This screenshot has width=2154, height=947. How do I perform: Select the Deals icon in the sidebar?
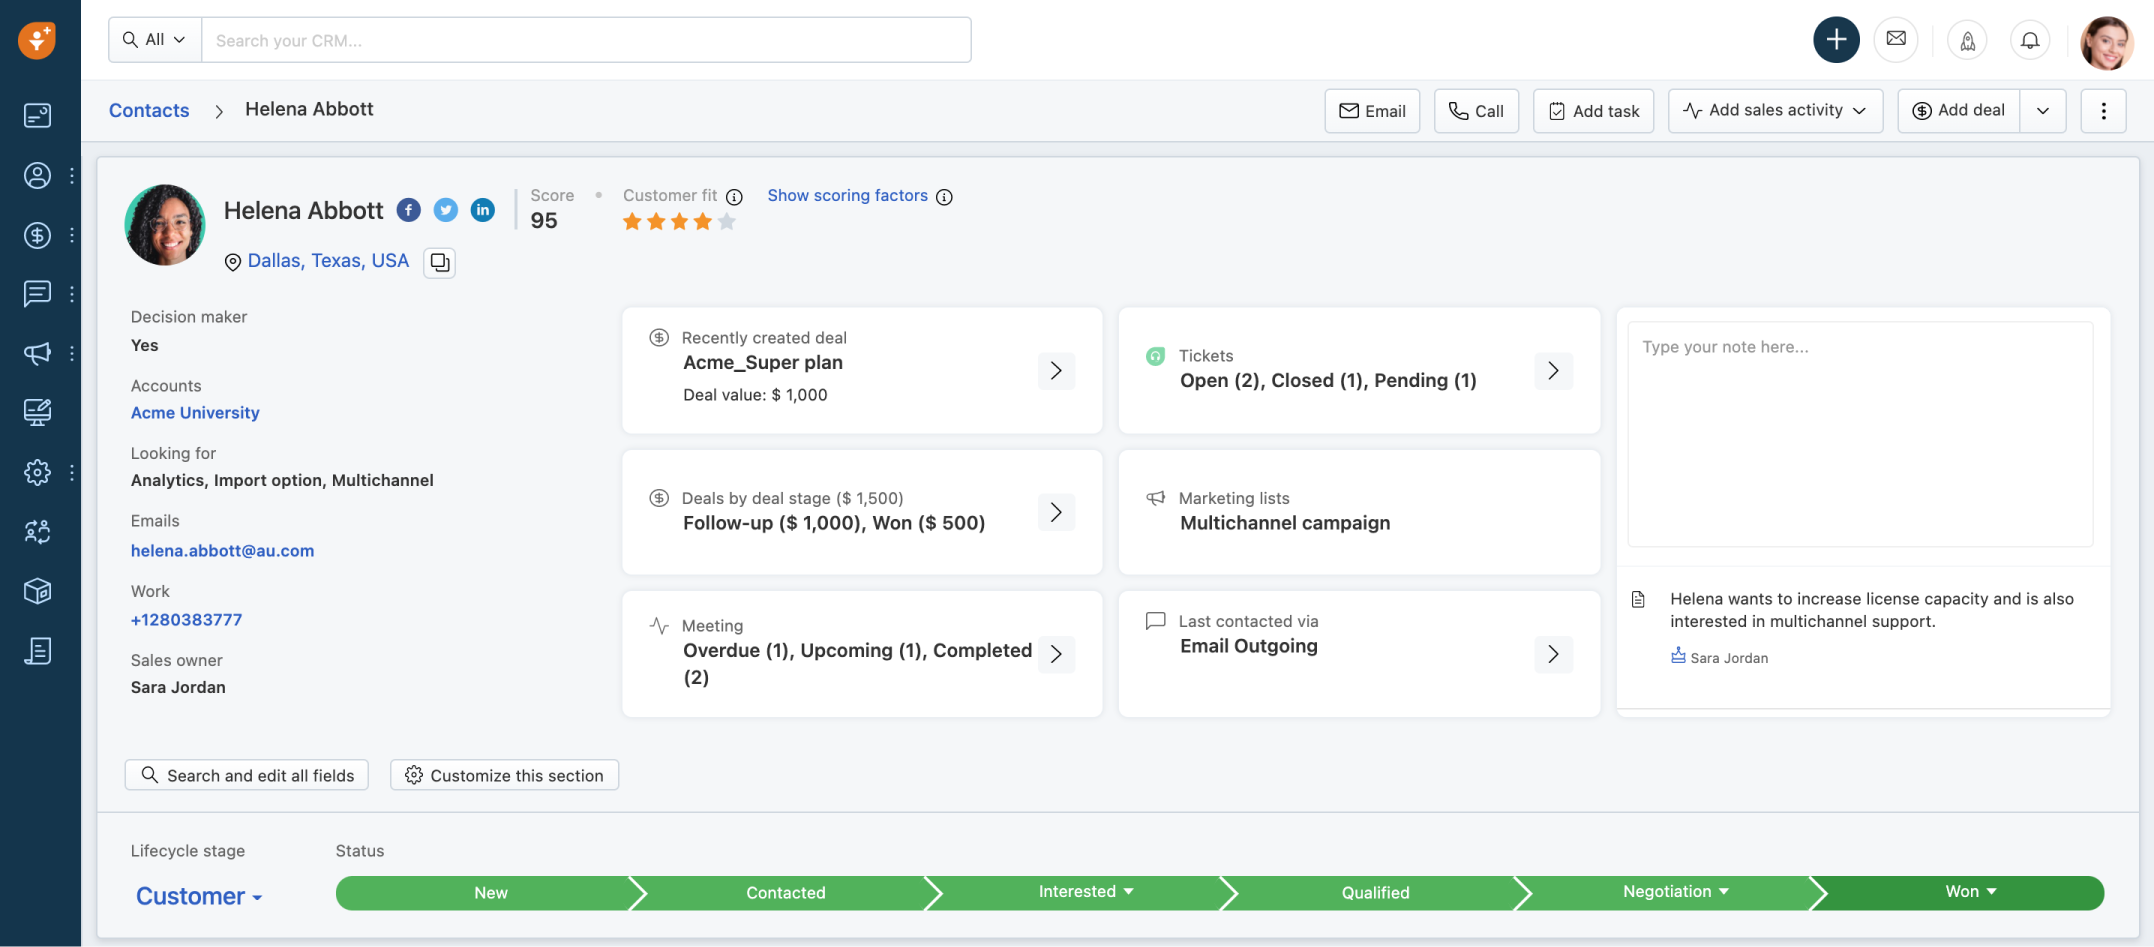point(37,235)
